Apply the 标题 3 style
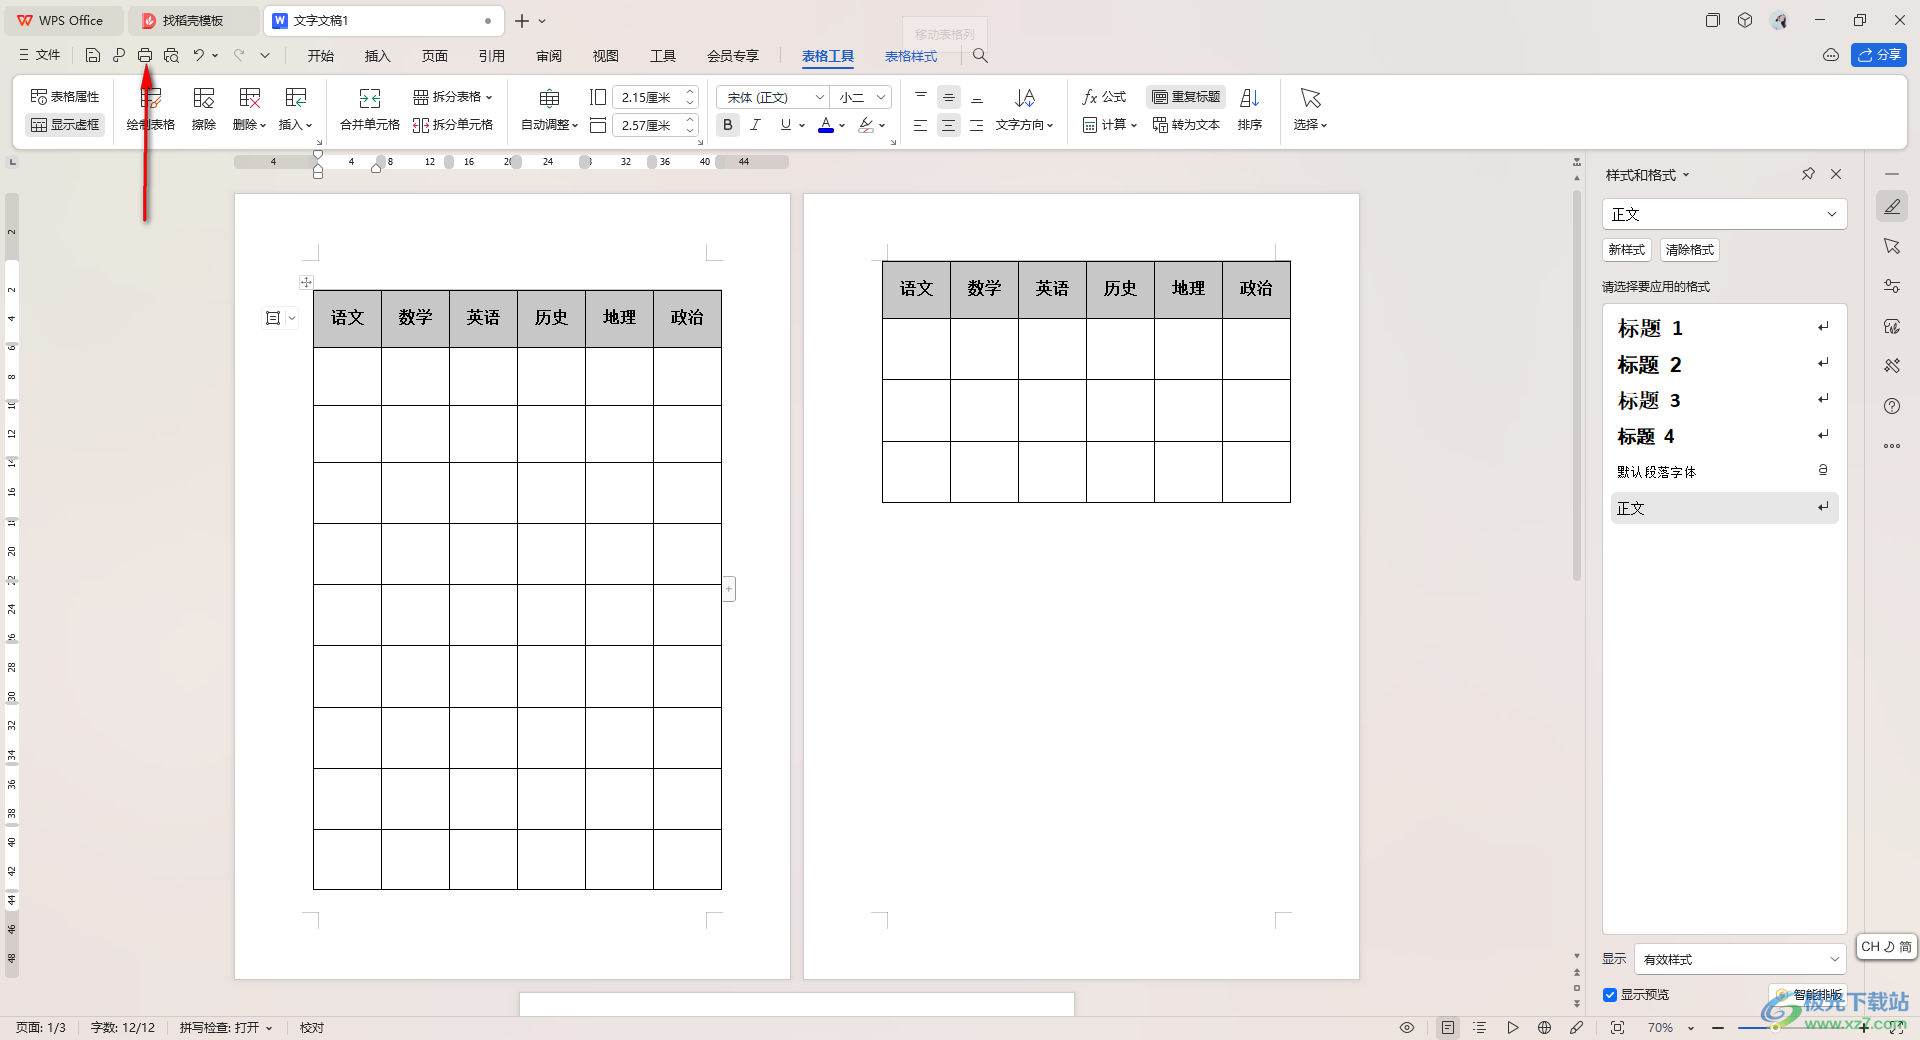This screenshot has height=1040, width=1920. pos(1724,400)
